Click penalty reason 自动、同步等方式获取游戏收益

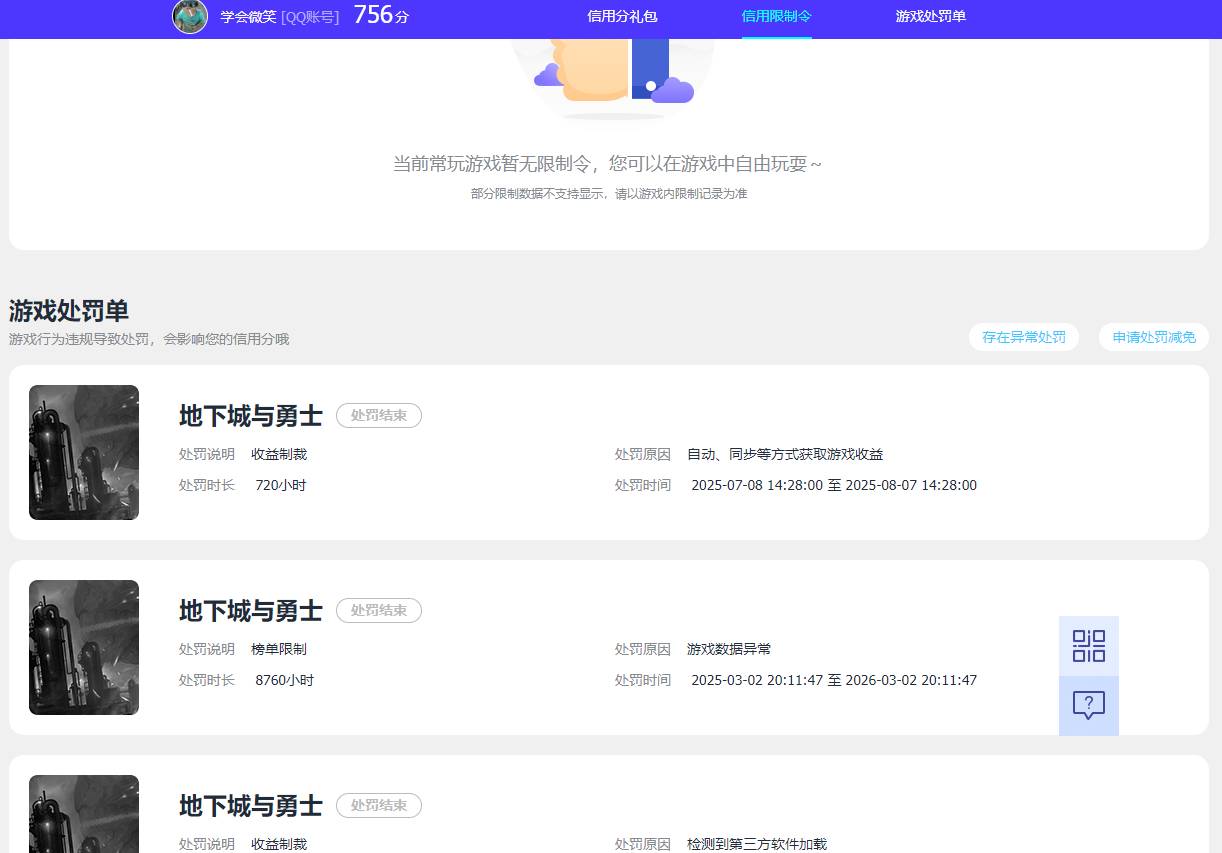(784, 453)
